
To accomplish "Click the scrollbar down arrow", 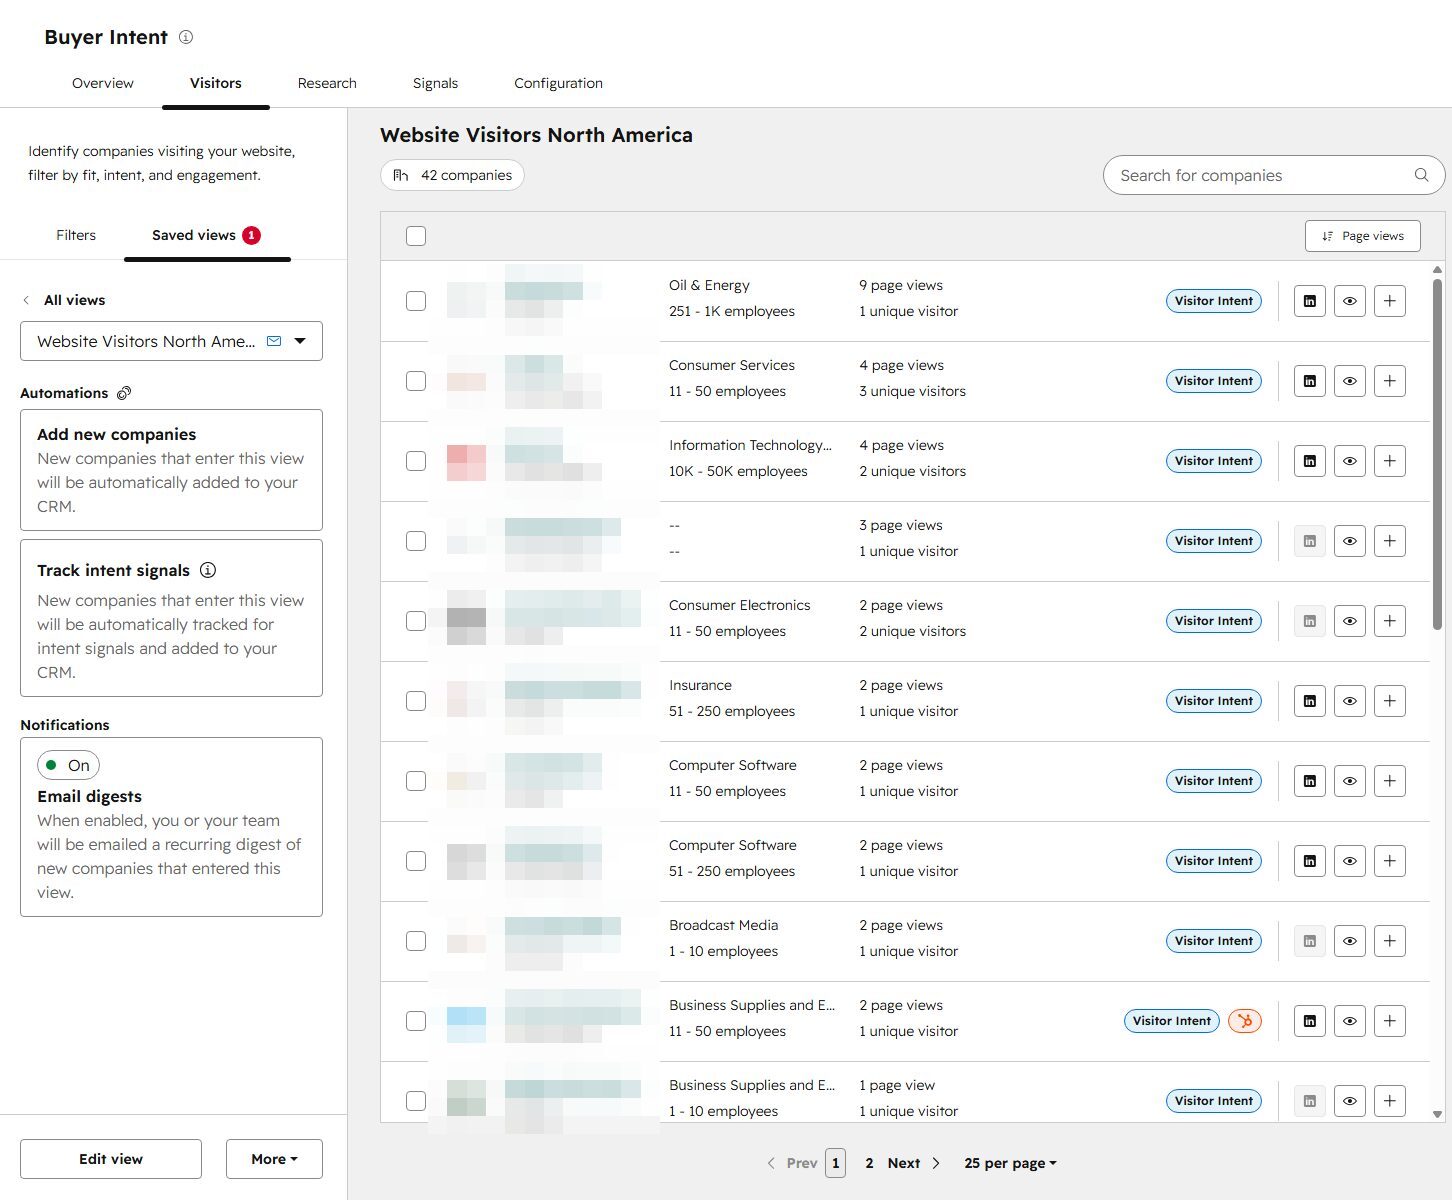I will [1438, 1114].
